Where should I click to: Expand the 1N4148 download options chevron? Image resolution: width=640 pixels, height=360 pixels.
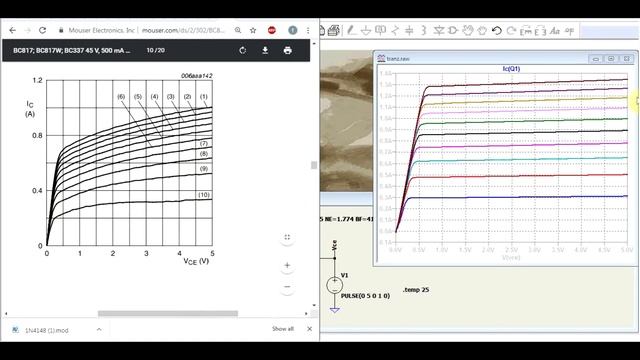[99, 329]
